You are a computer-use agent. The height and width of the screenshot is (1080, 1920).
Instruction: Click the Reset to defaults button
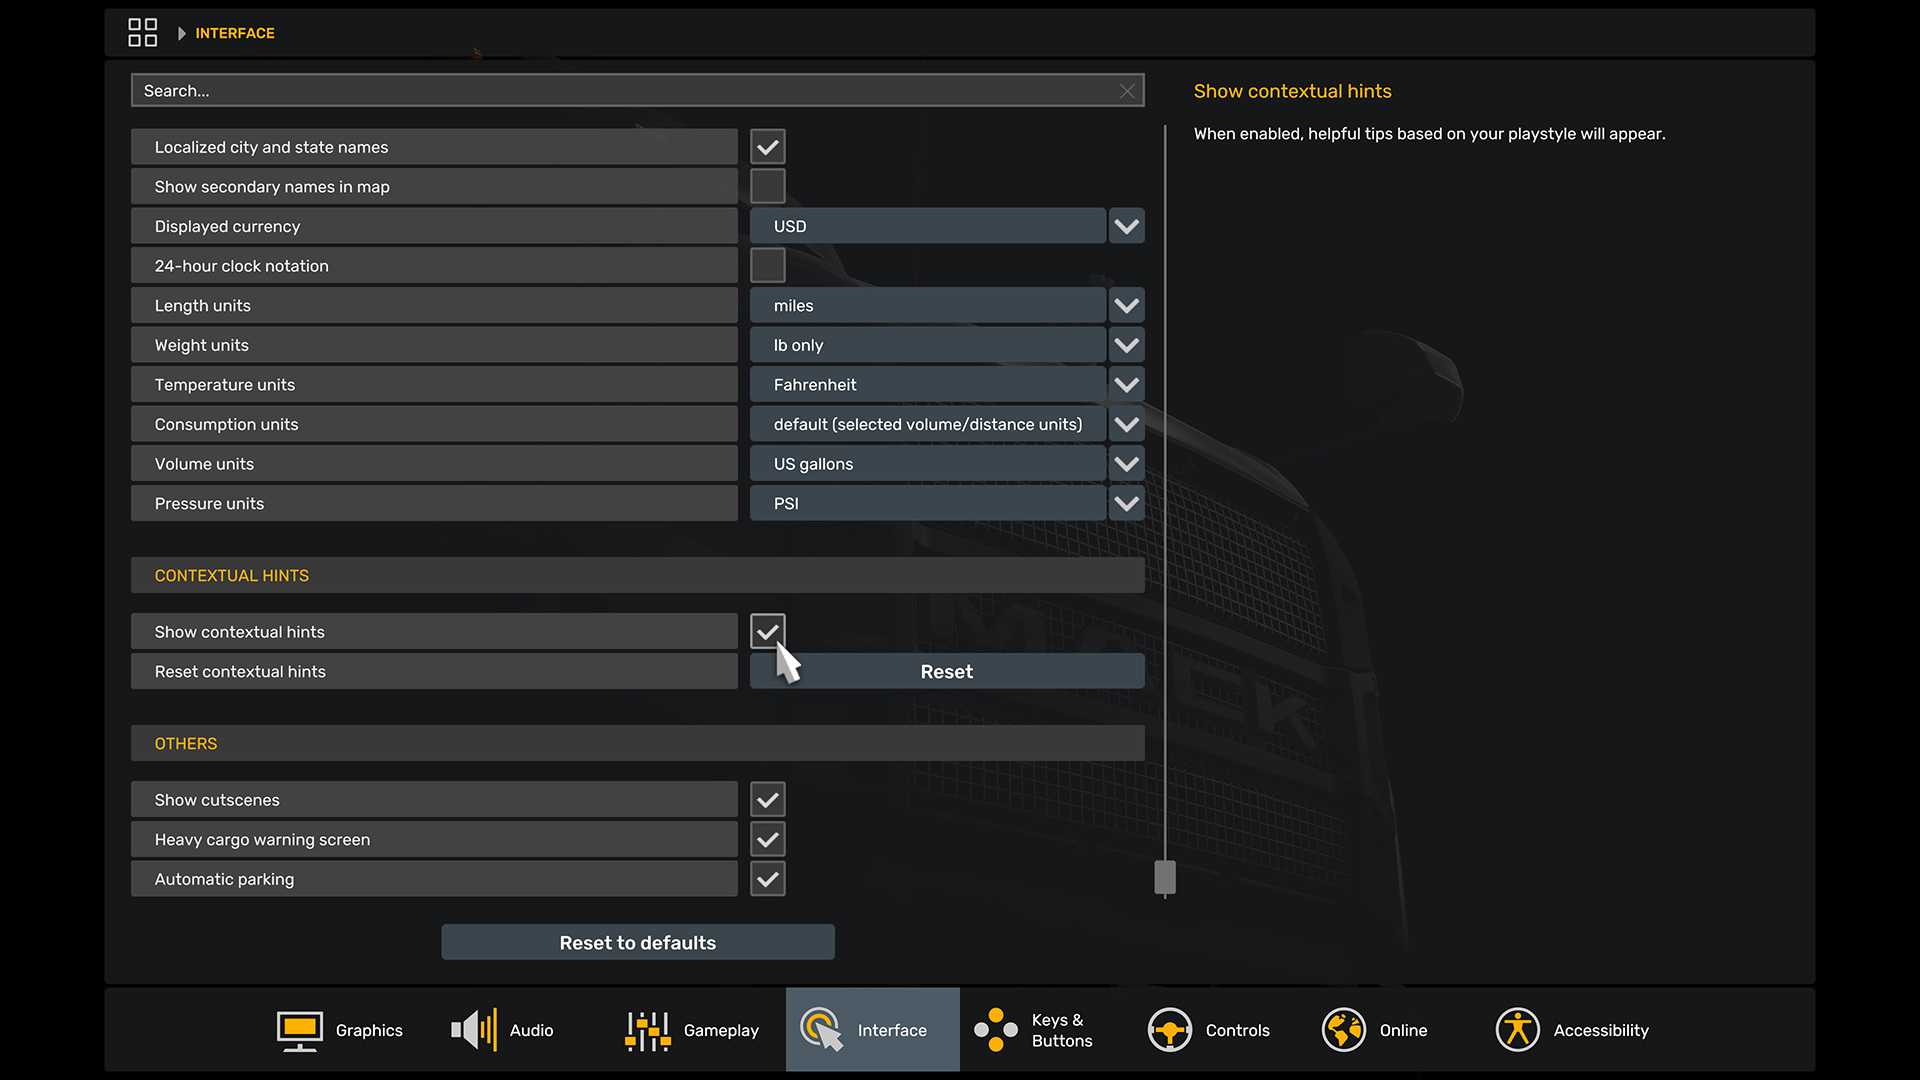pos(637,943)
